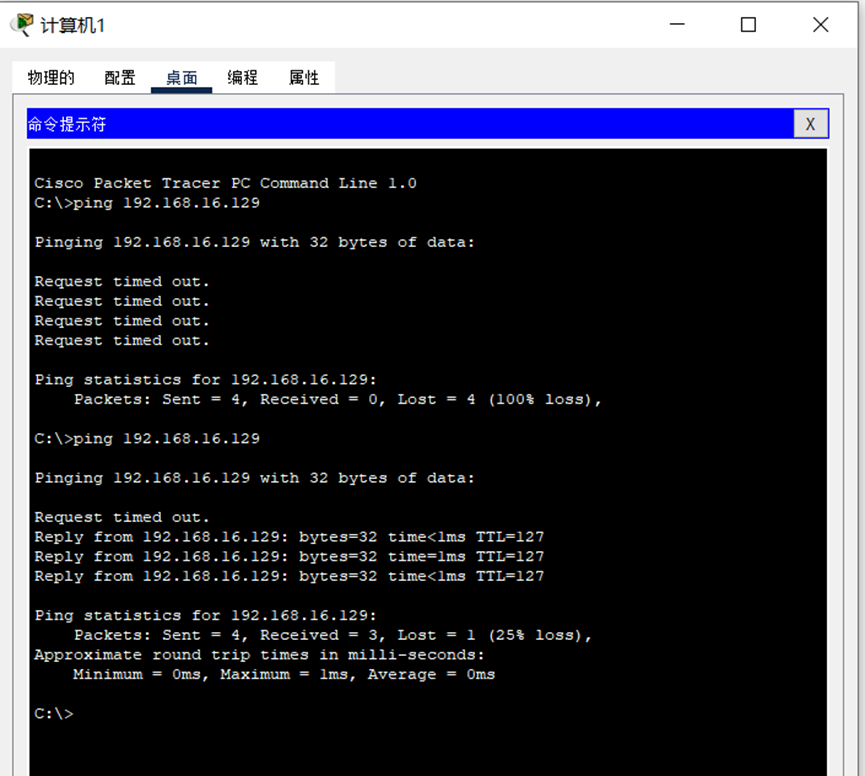Screen dimensions: 865x776
Task: Click the 'Cisco Packet Tracer PC Command Line 1.0' line
Action: (x=225, y=183)
